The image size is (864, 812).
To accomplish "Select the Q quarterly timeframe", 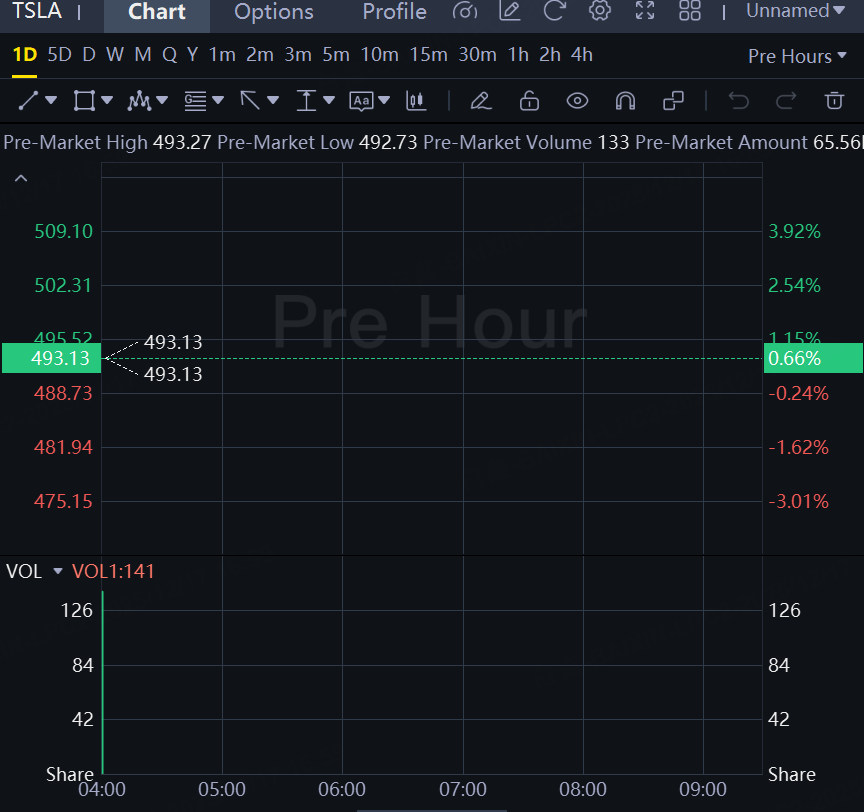I will click(169, 55).
